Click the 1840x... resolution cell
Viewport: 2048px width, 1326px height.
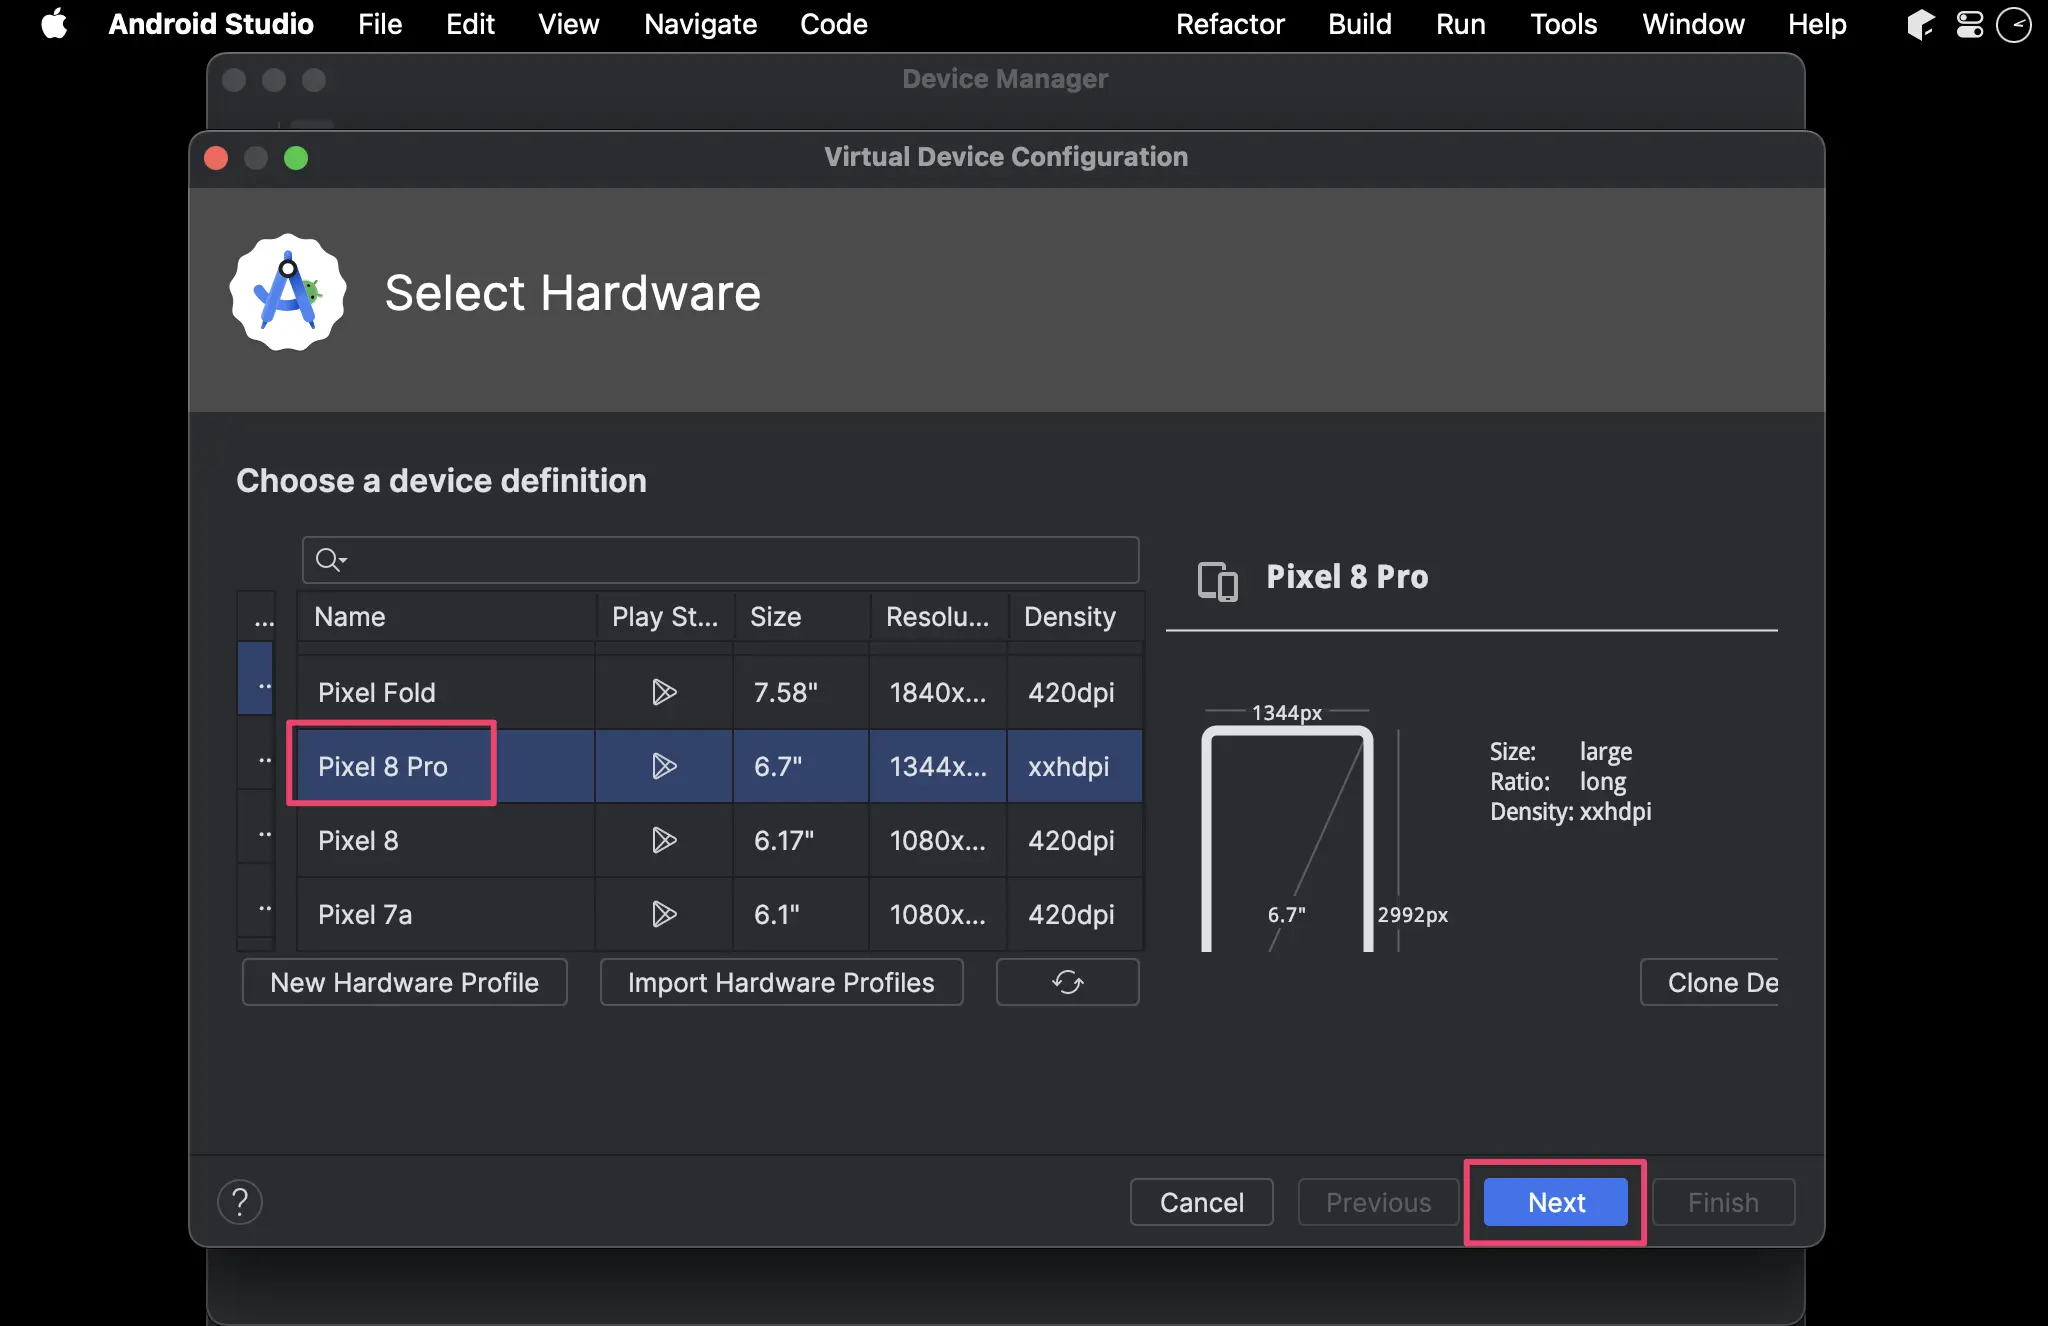938,692
